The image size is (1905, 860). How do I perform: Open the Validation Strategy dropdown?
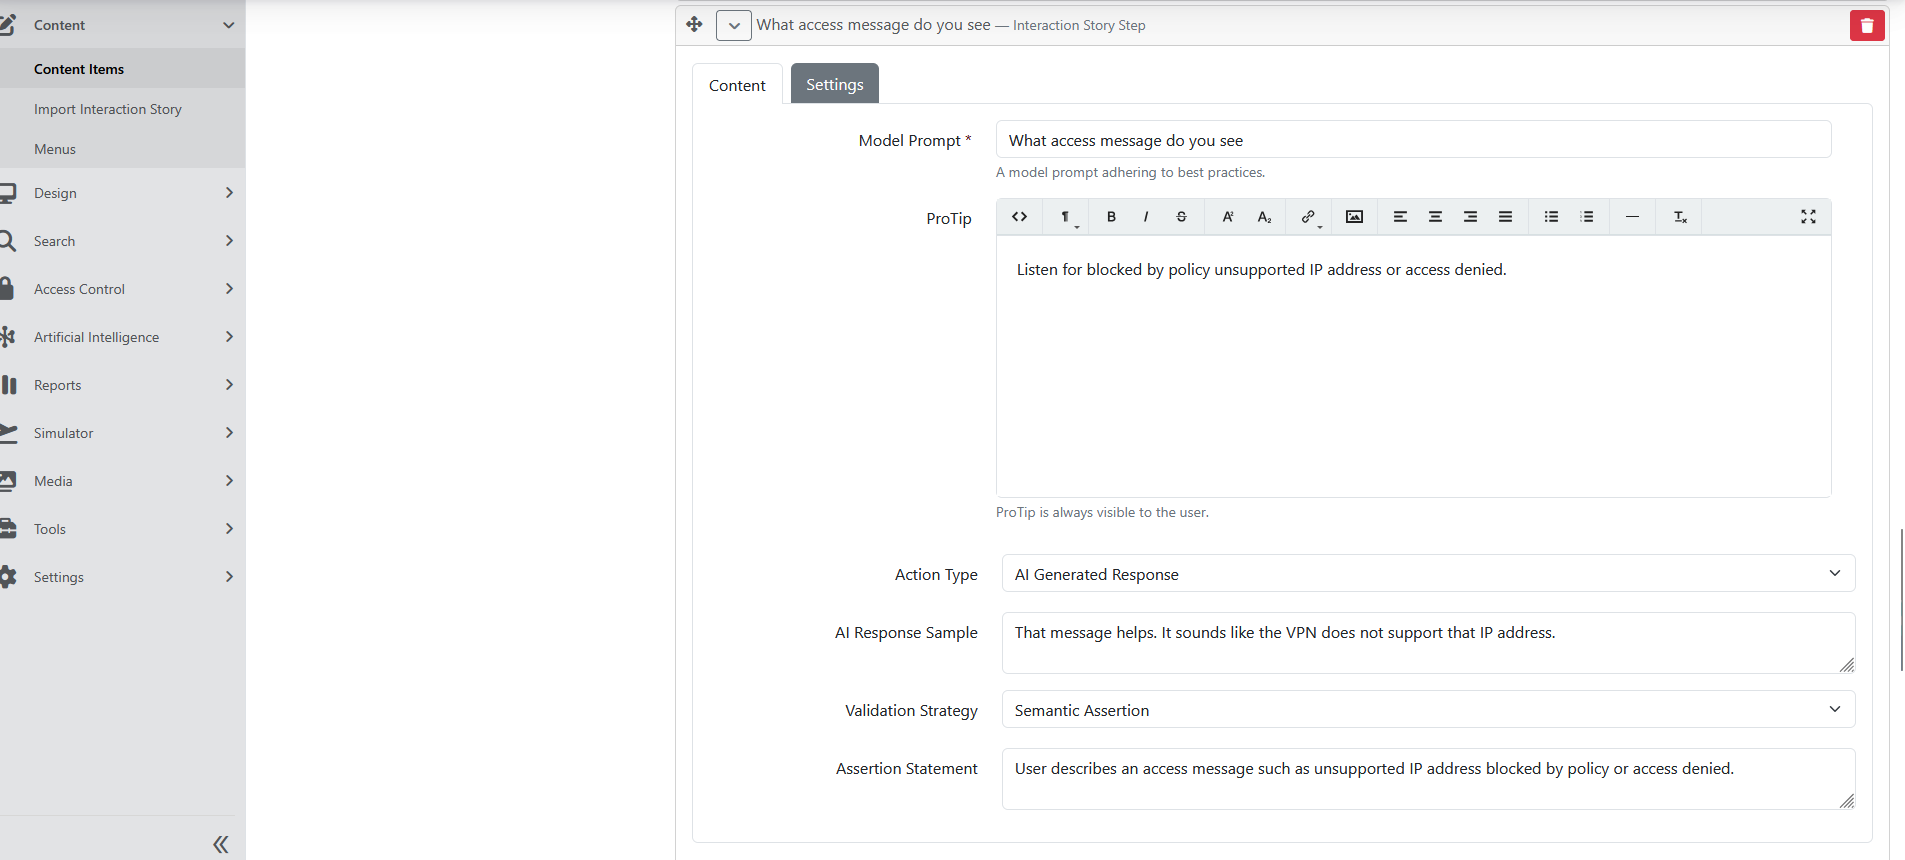pos(1428,710)
